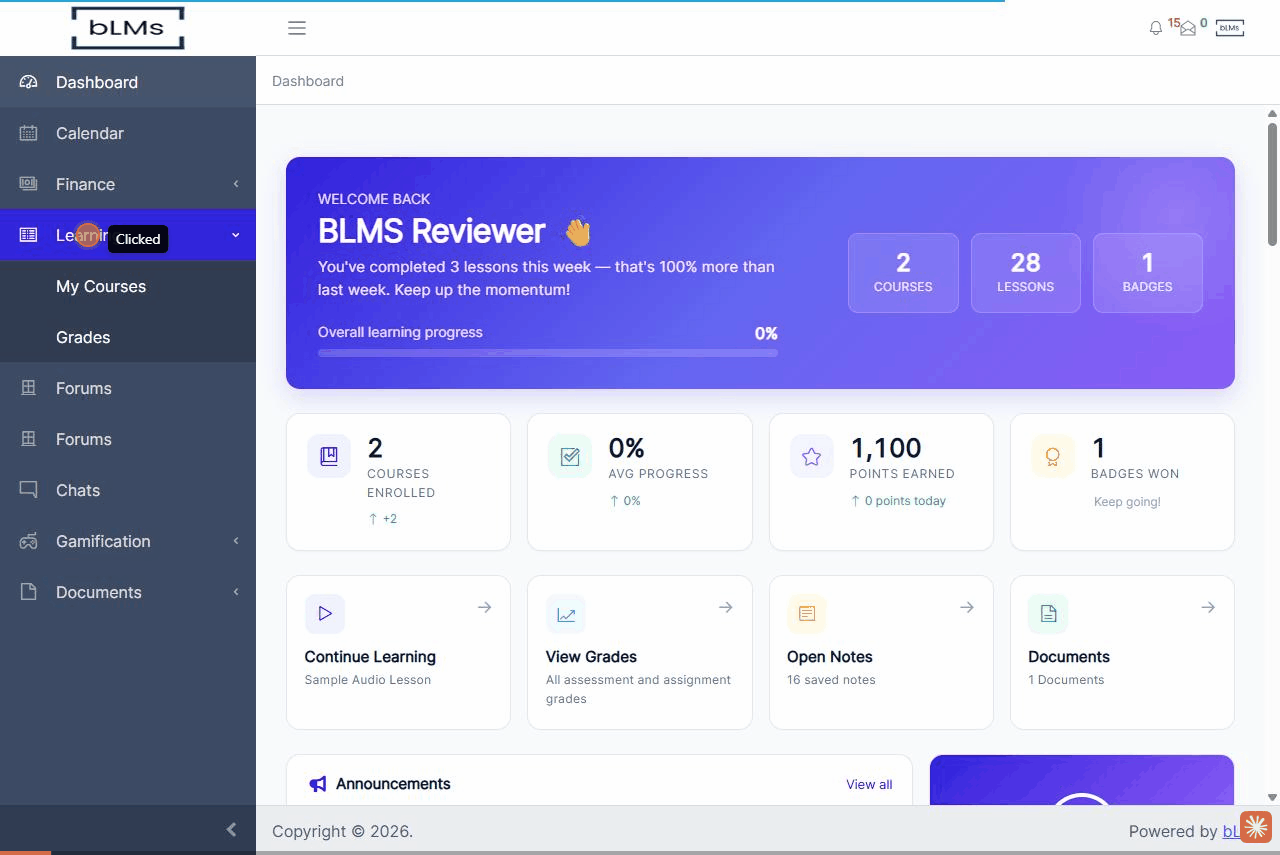Open the messages envelope icon
The height and width of the screenshot is (855, 1280).
coord(1188,29)
